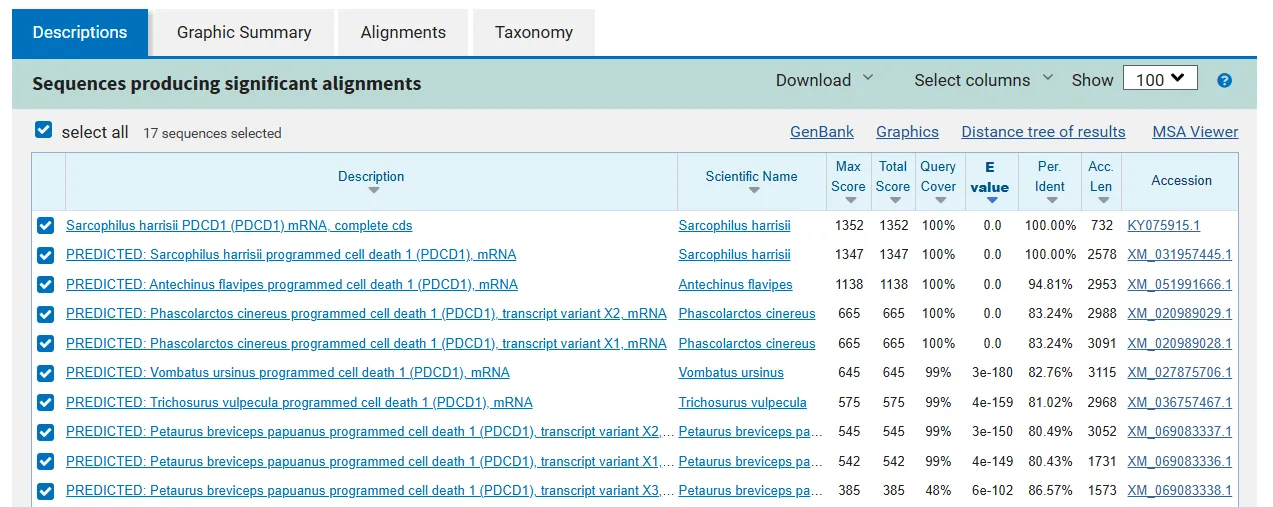Select the 3e-180 E value cell
This screenshot has height=507, width=1273.
[x=992, y=373]
